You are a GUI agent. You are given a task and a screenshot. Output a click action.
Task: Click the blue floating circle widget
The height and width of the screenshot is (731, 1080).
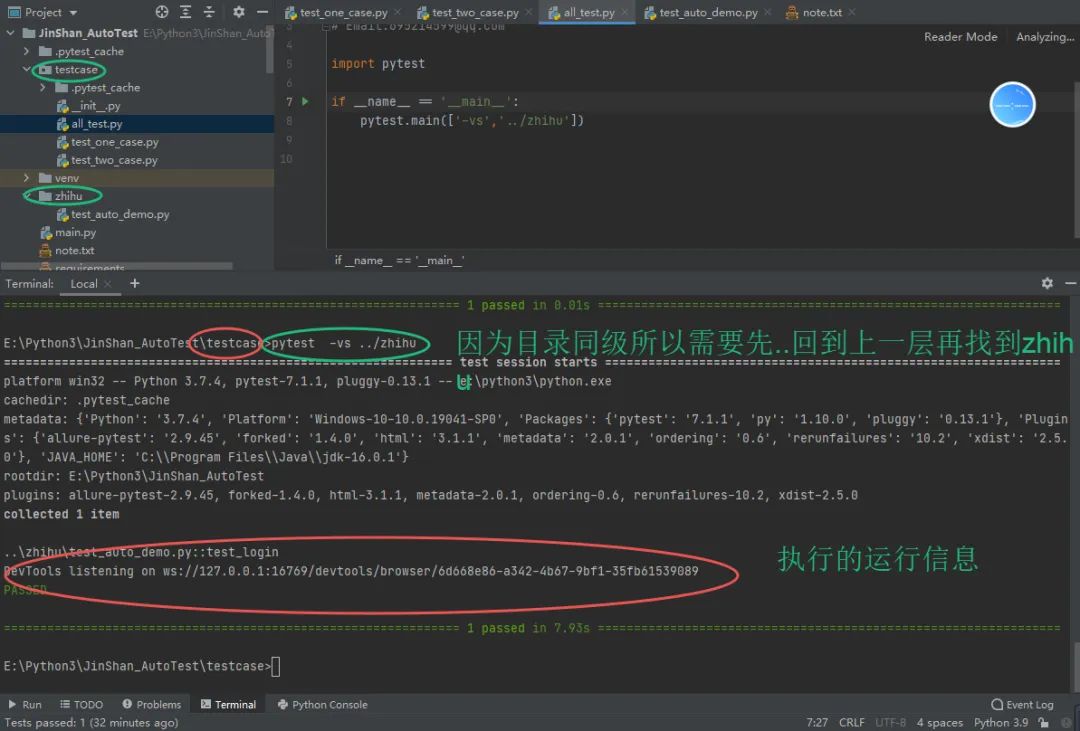1012,105
